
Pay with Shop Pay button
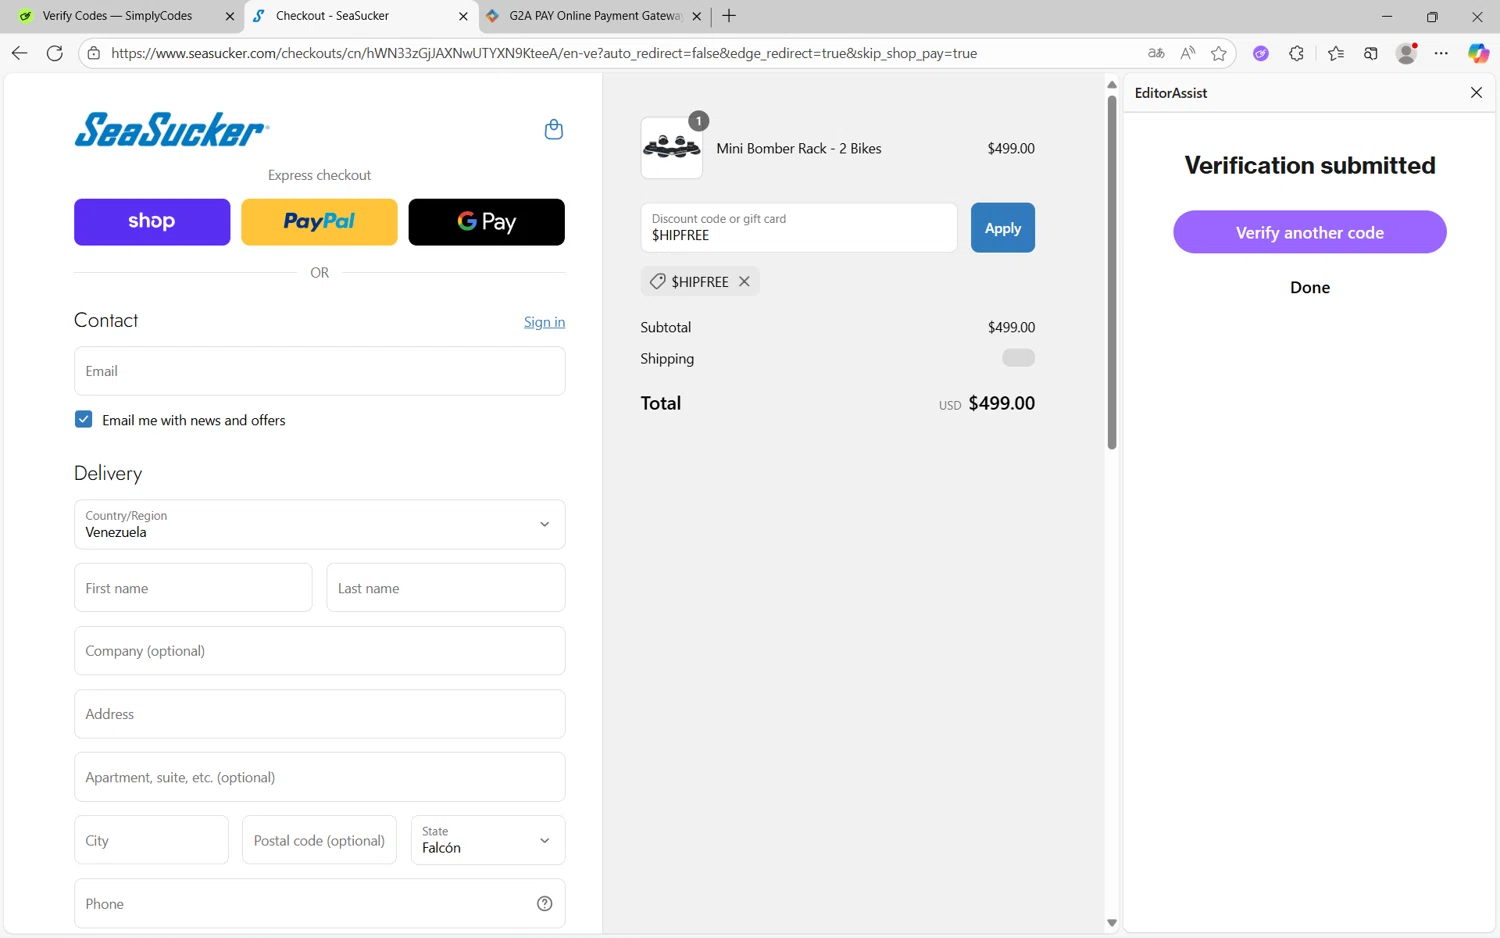pyautogui.click(x=152, y=222)
